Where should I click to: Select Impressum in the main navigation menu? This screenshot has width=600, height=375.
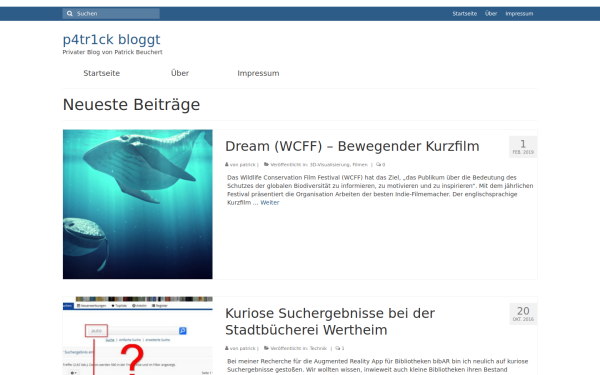pyautogui.click(x=258, y=73)
